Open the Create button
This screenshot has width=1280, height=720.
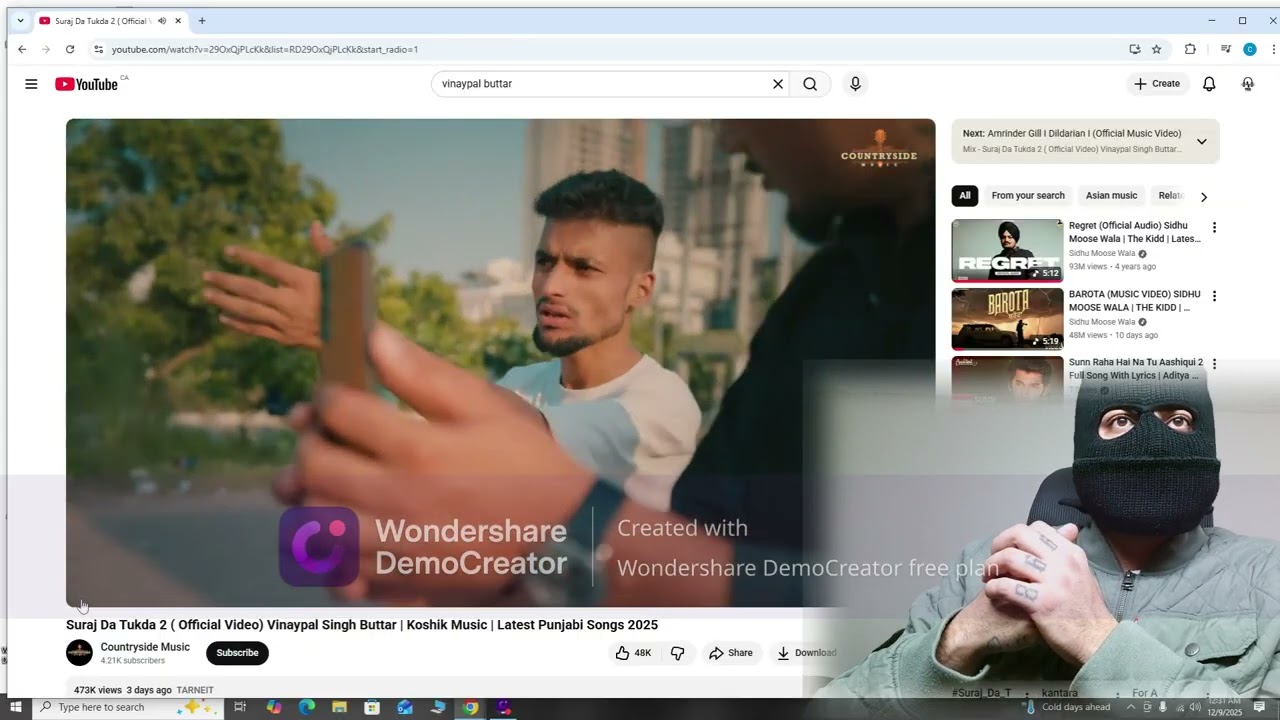[x=1157, y=84]
